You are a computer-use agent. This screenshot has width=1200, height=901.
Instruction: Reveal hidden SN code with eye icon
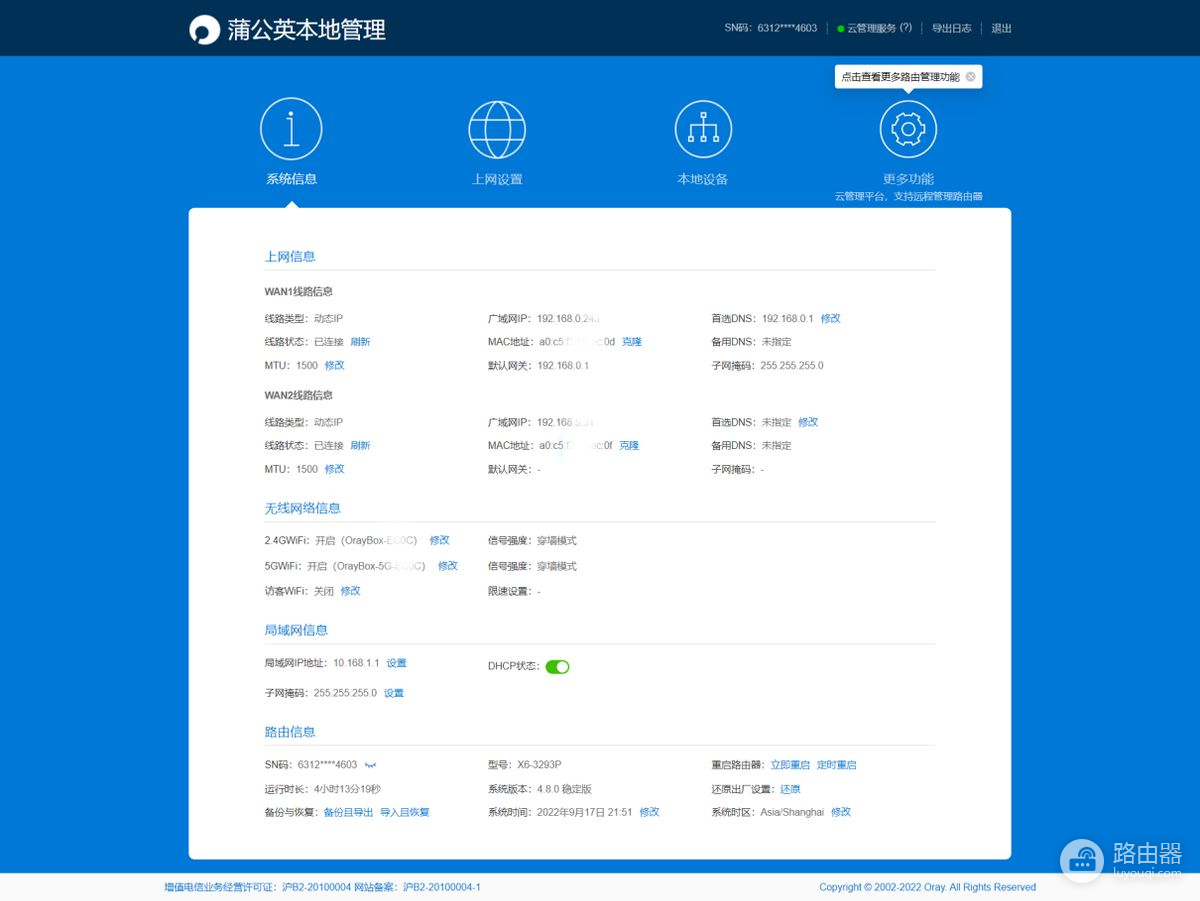(371, 765)
